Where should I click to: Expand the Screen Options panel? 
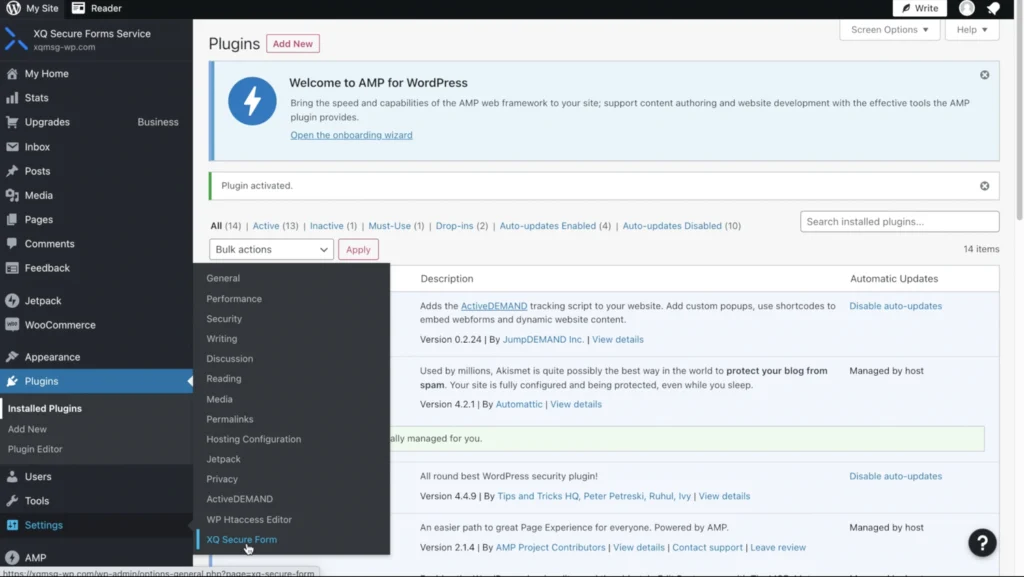889,29
